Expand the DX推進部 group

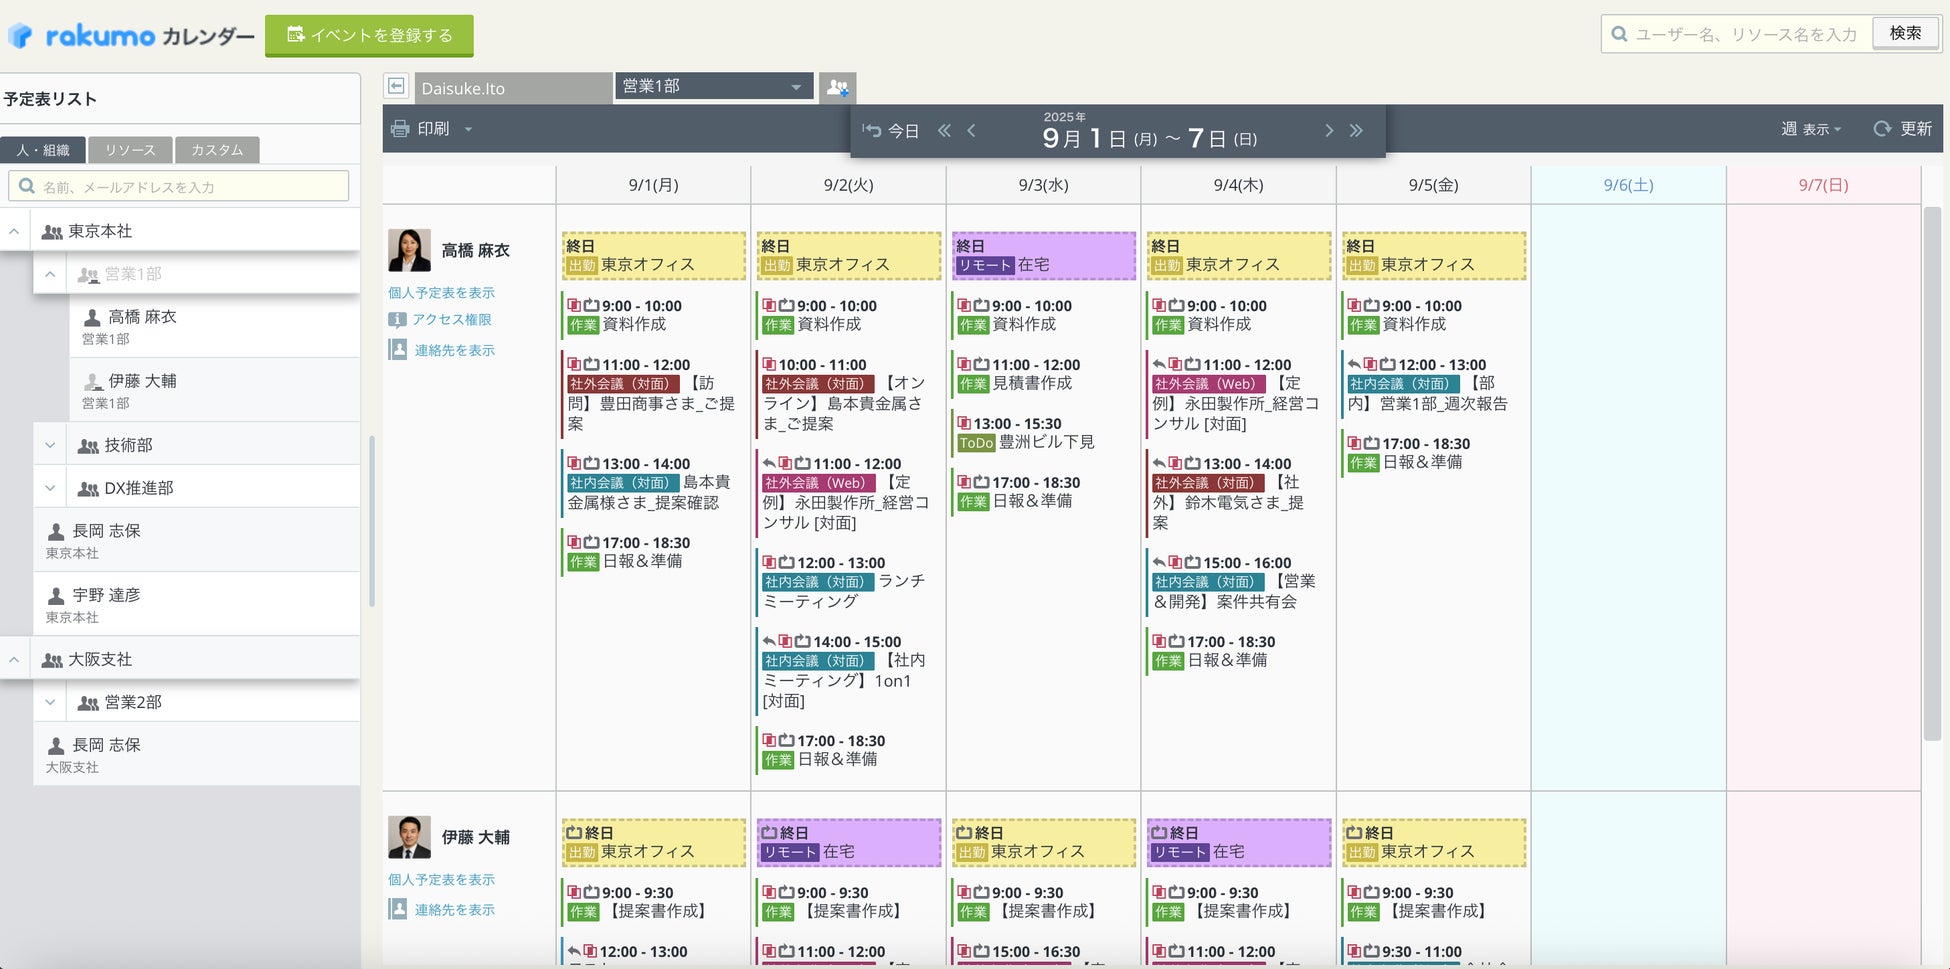pos(50,488)
